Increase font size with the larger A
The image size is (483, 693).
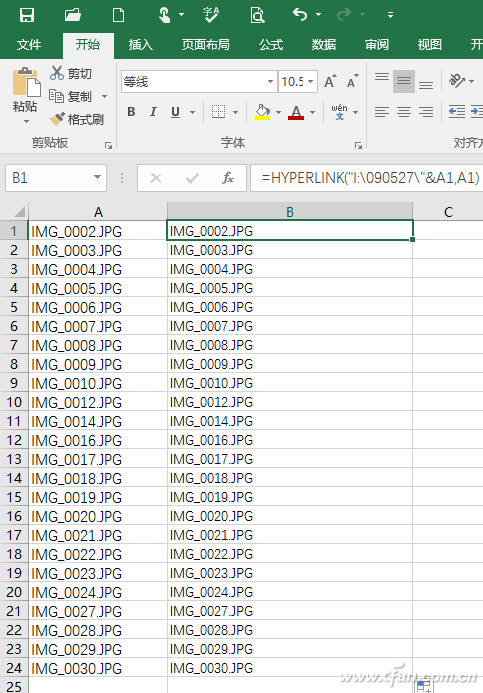coord(331,81)
